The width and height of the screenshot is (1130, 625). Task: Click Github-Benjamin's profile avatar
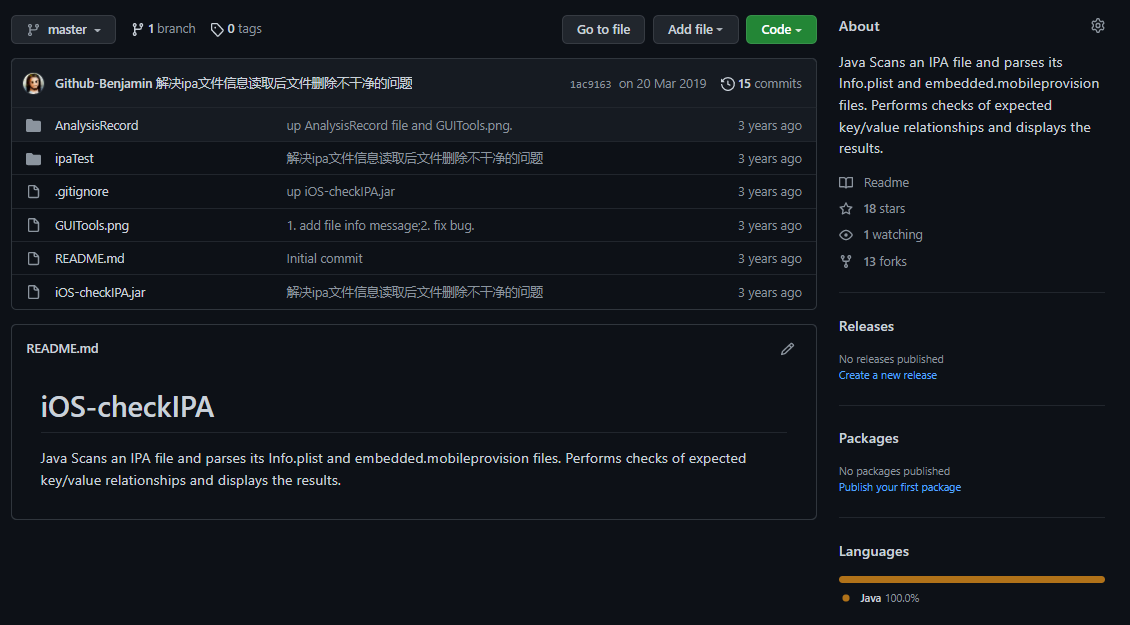[33, 83]
